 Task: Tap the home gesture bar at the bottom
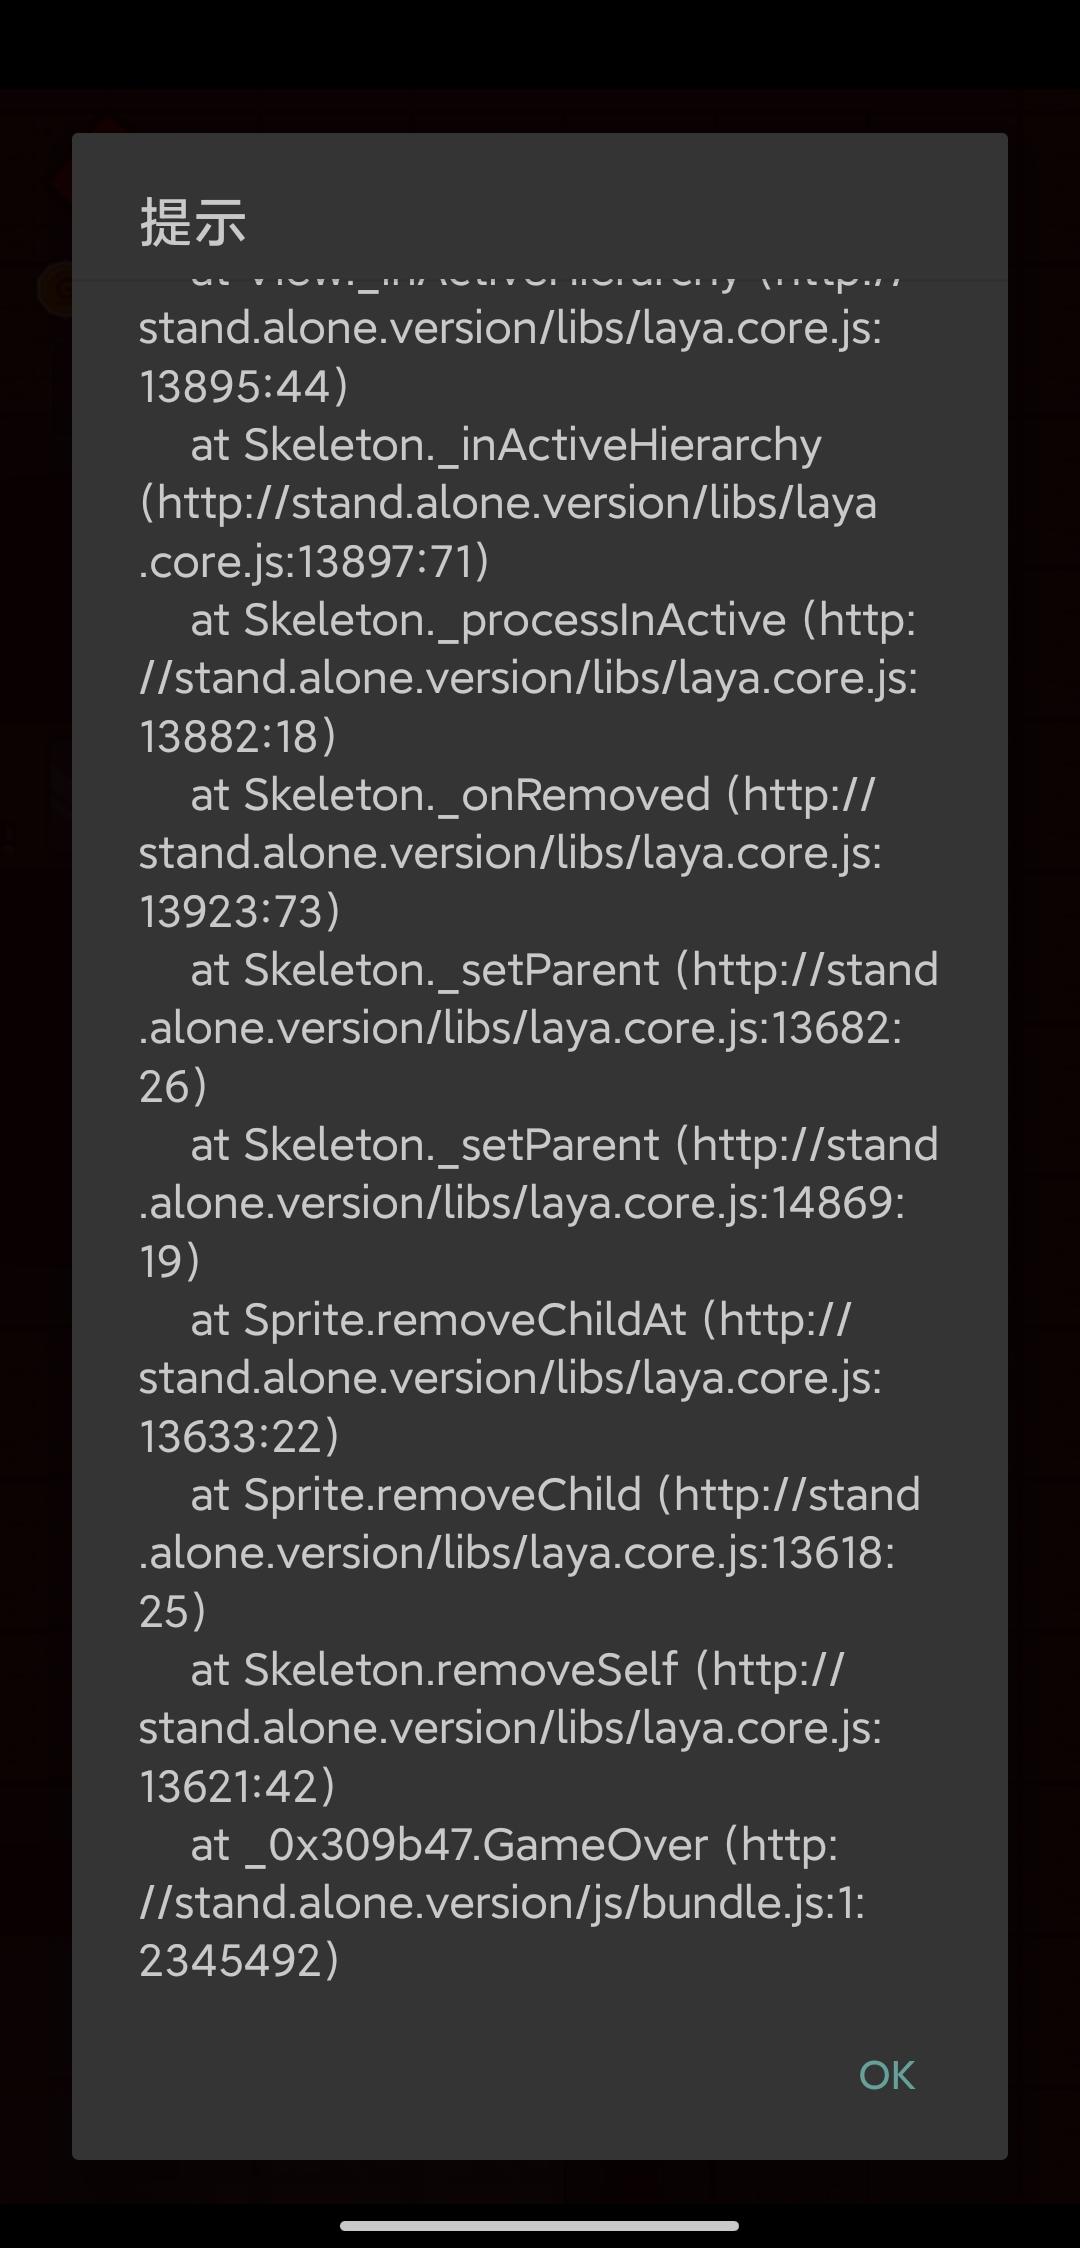[x=540, y=2226]
